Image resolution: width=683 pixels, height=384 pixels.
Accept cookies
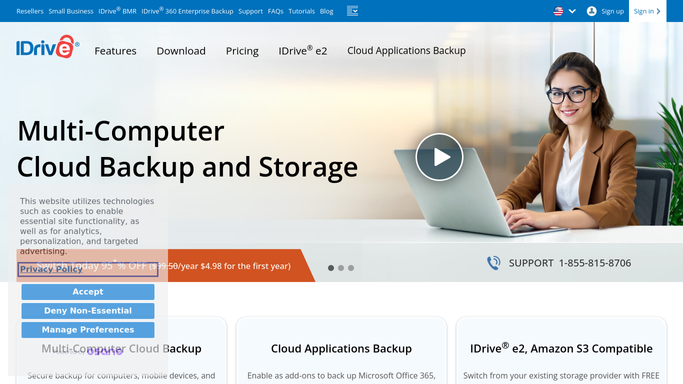[x=88, y=292]
